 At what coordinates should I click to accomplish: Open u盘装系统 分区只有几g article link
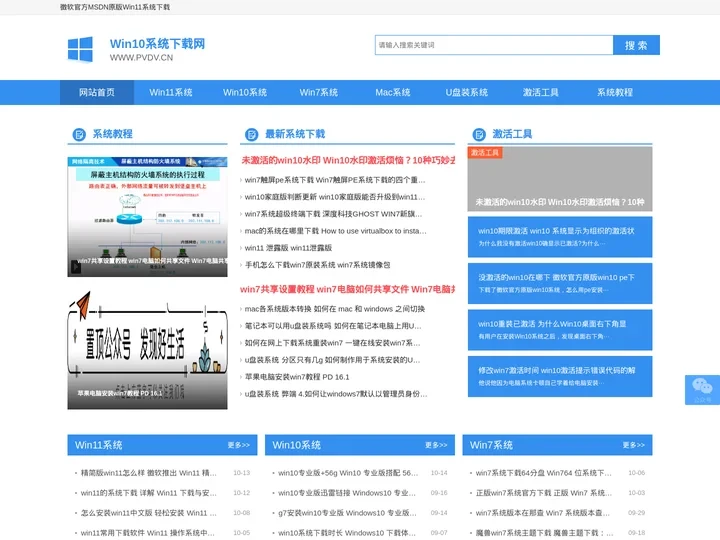[x=332, y=360]
